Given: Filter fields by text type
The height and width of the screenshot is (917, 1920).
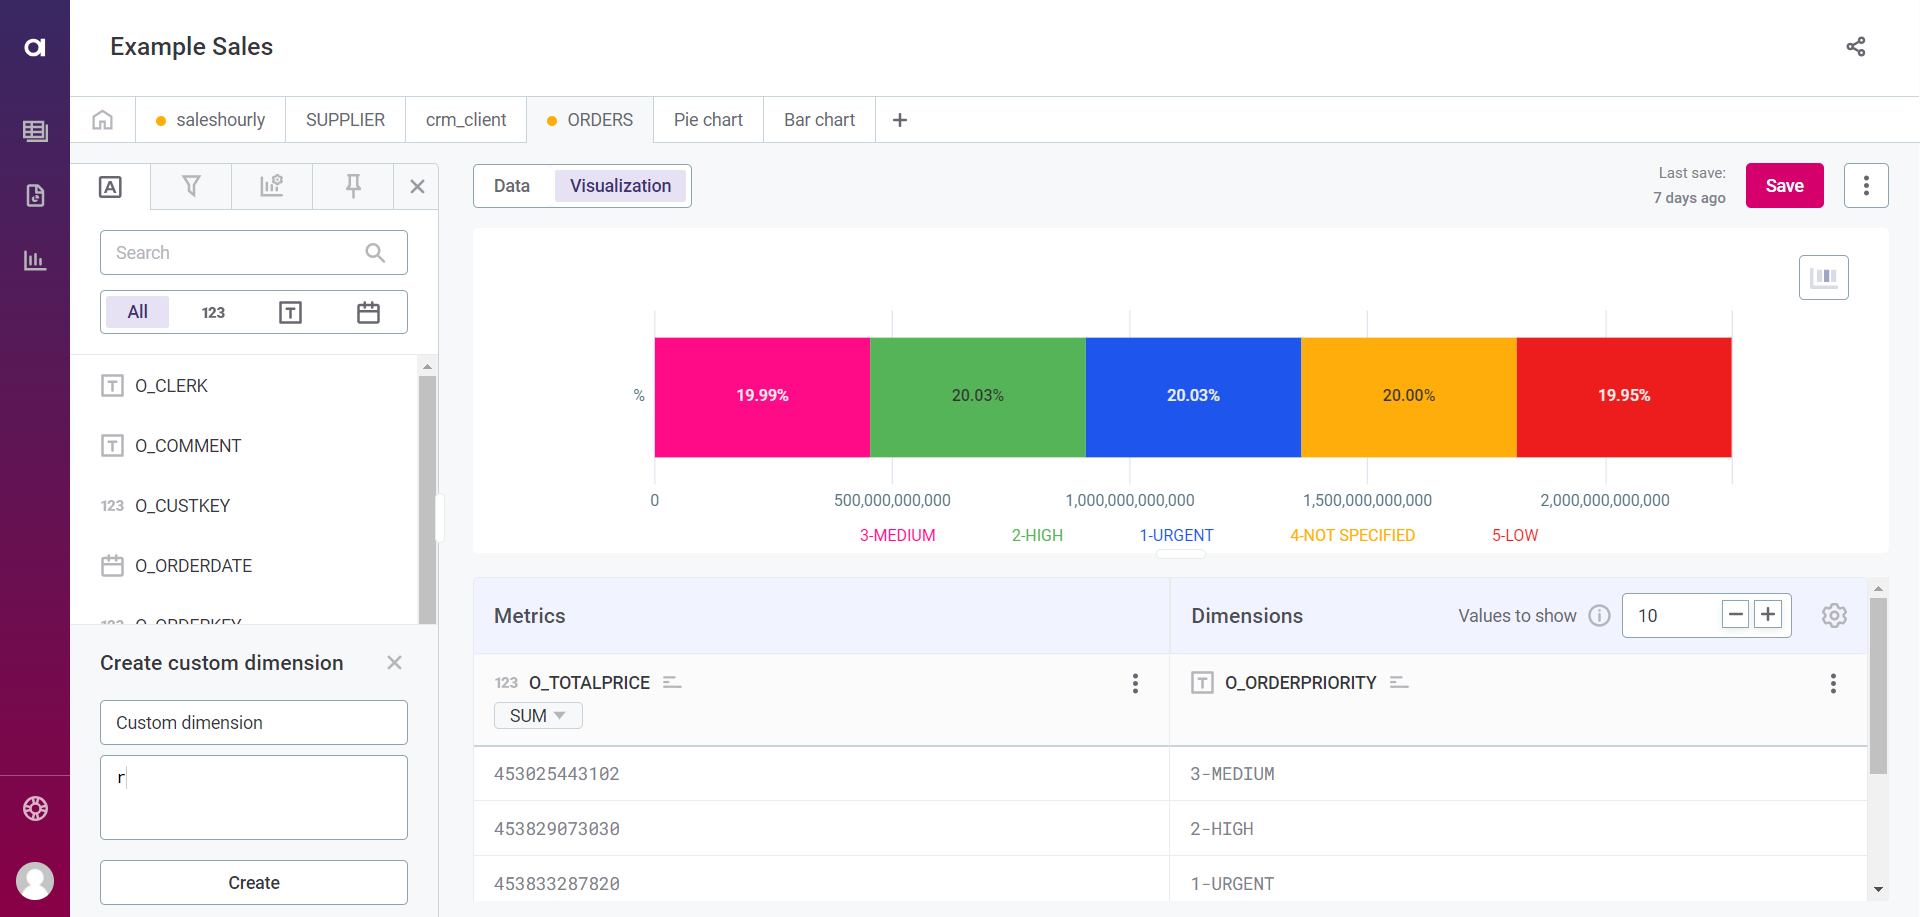Looking at the screenshot, I should [x=290, y=313].
